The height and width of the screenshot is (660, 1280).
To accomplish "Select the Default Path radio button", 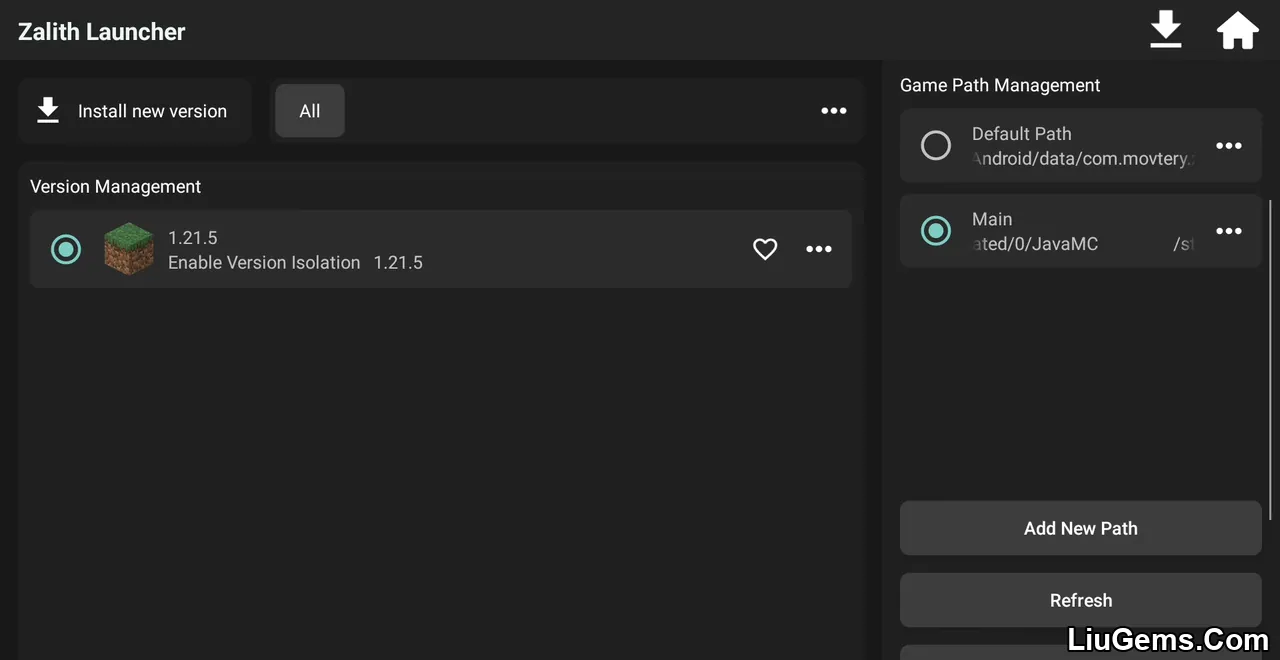I will tap(936, 146).
